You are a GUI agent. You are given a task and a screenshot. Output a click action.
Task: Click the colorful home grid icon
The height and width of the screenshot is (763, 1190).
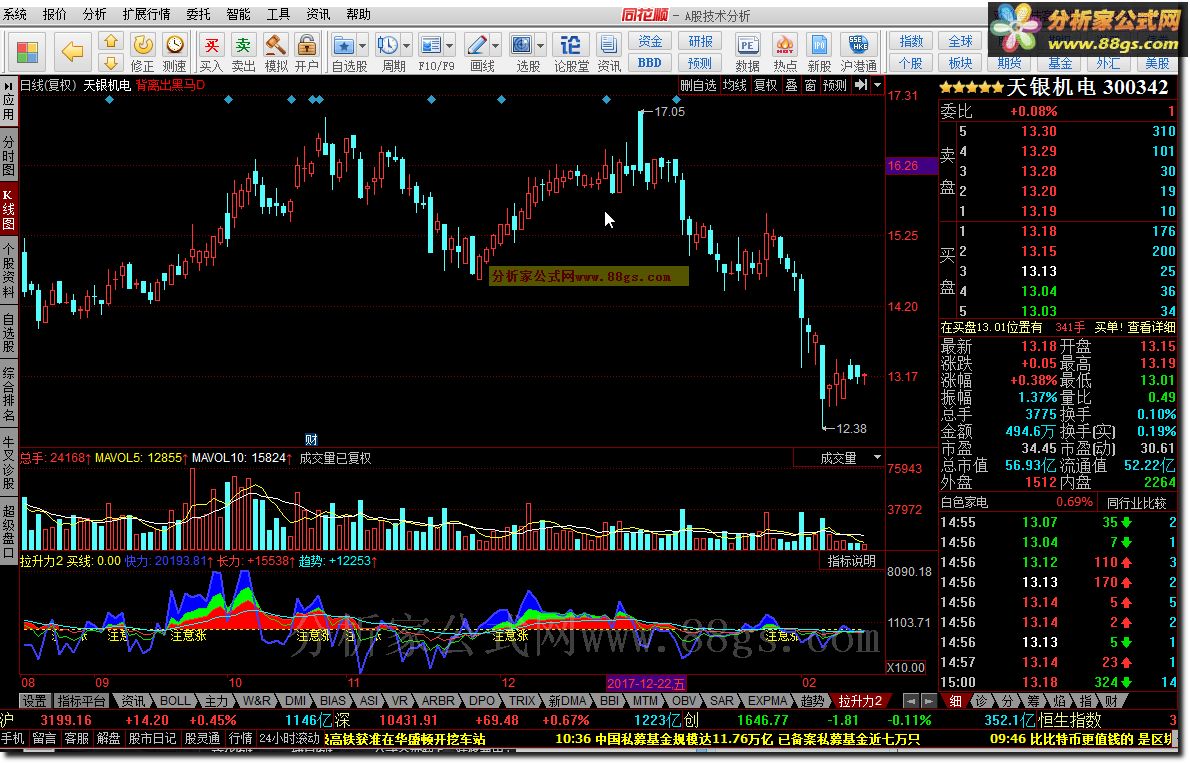[27, 52]
